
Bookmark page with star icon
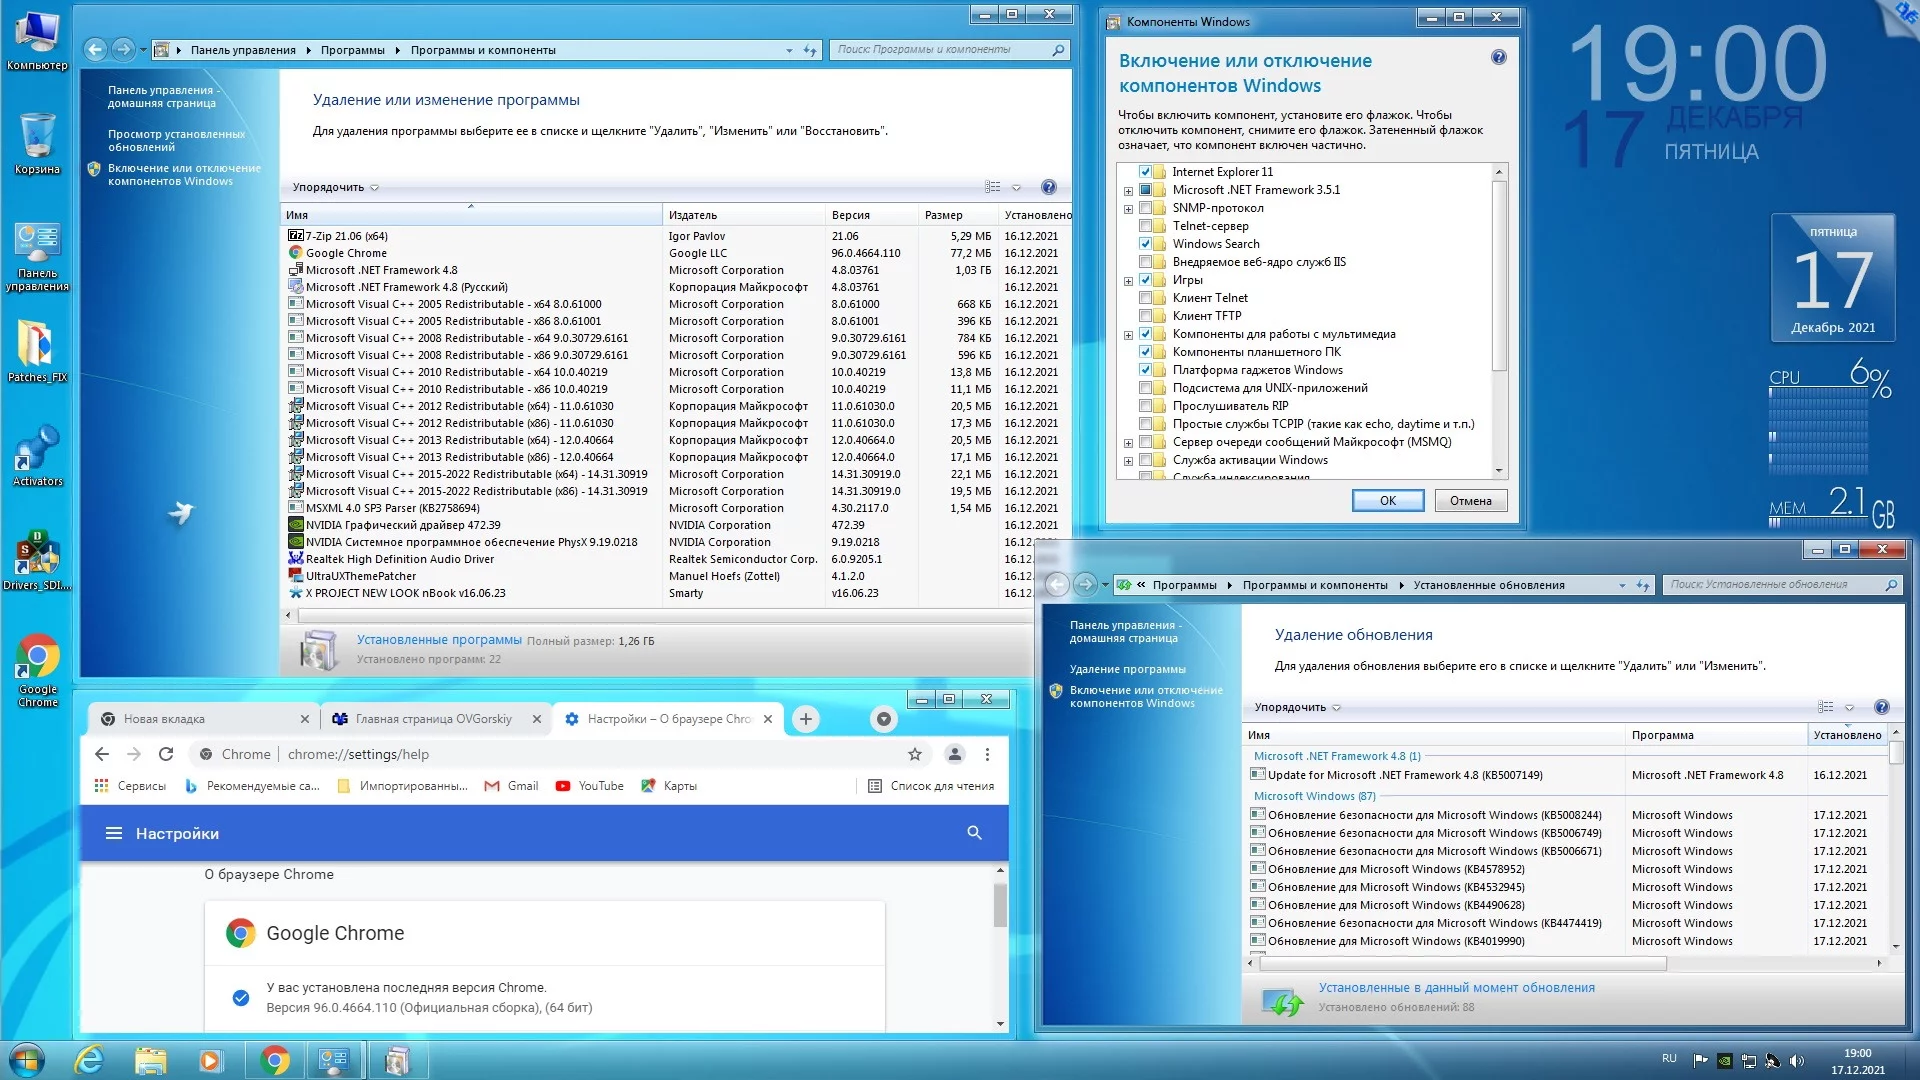click(914, 754)
